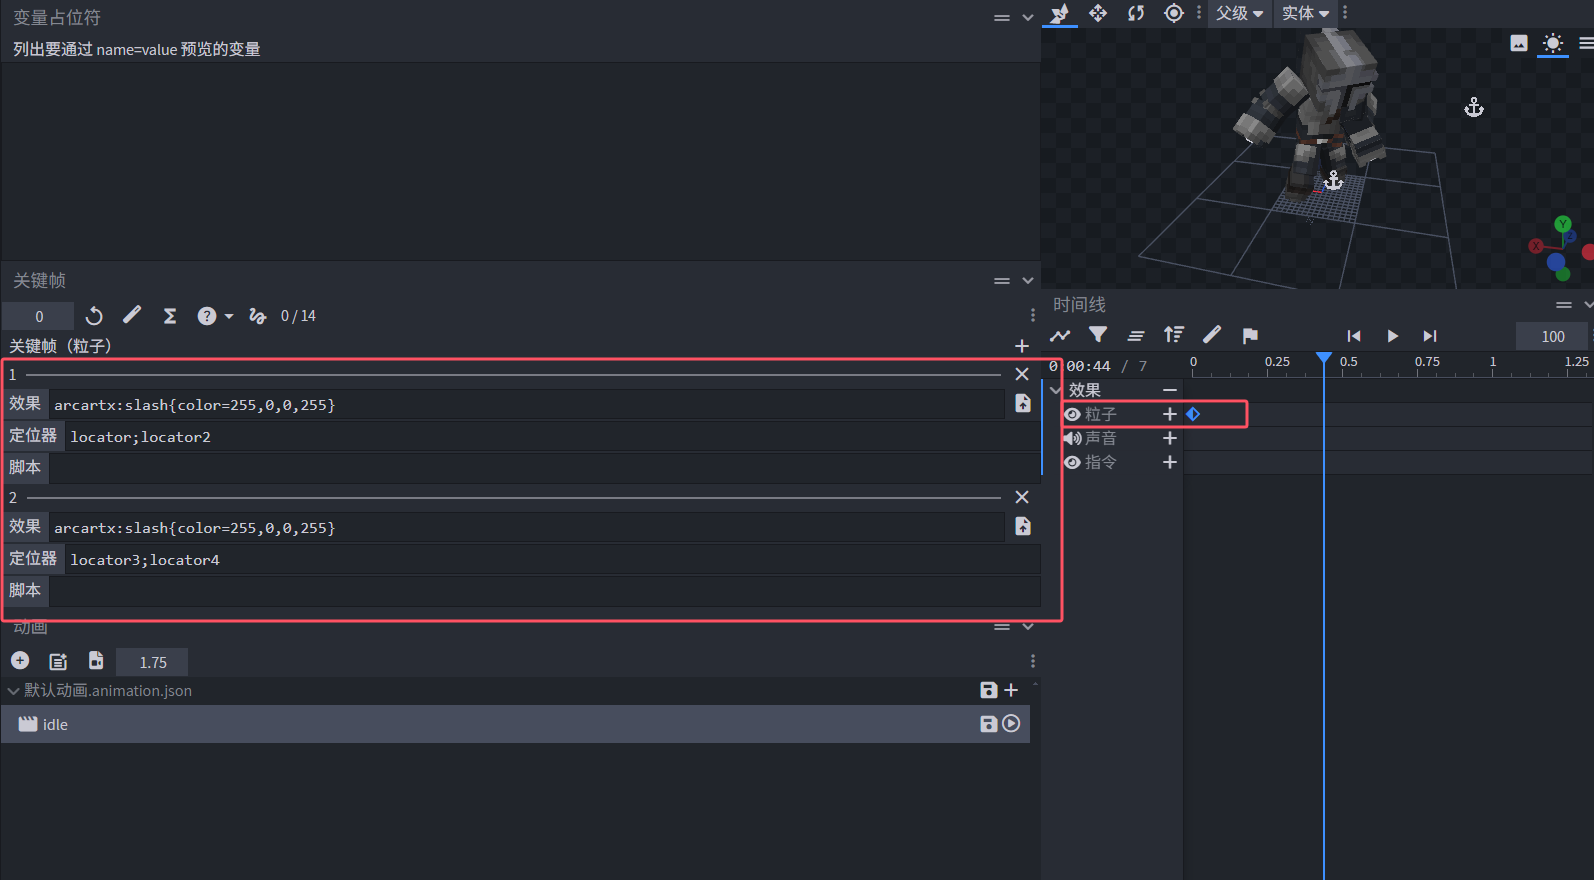Open the 实体 dropdown
Viewport: 1594px width, 880px height.
1305,13
